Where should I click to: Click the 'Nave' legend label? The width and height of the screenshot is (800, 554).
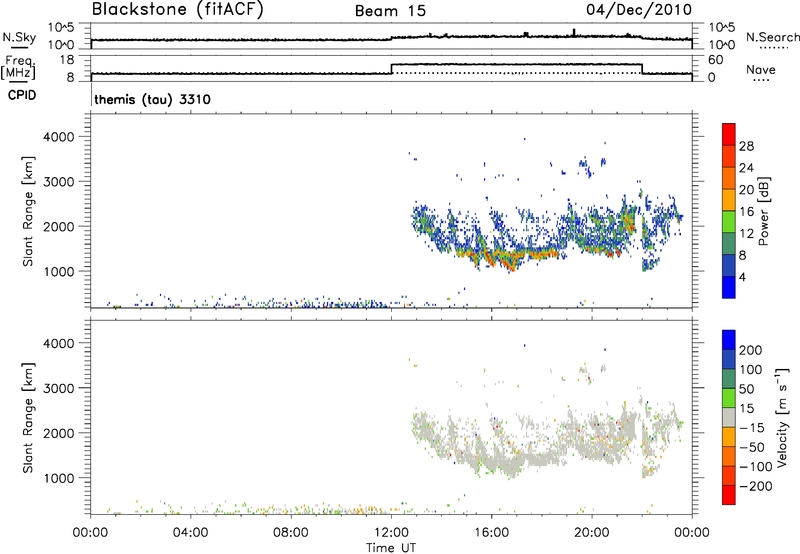point(761,70)
